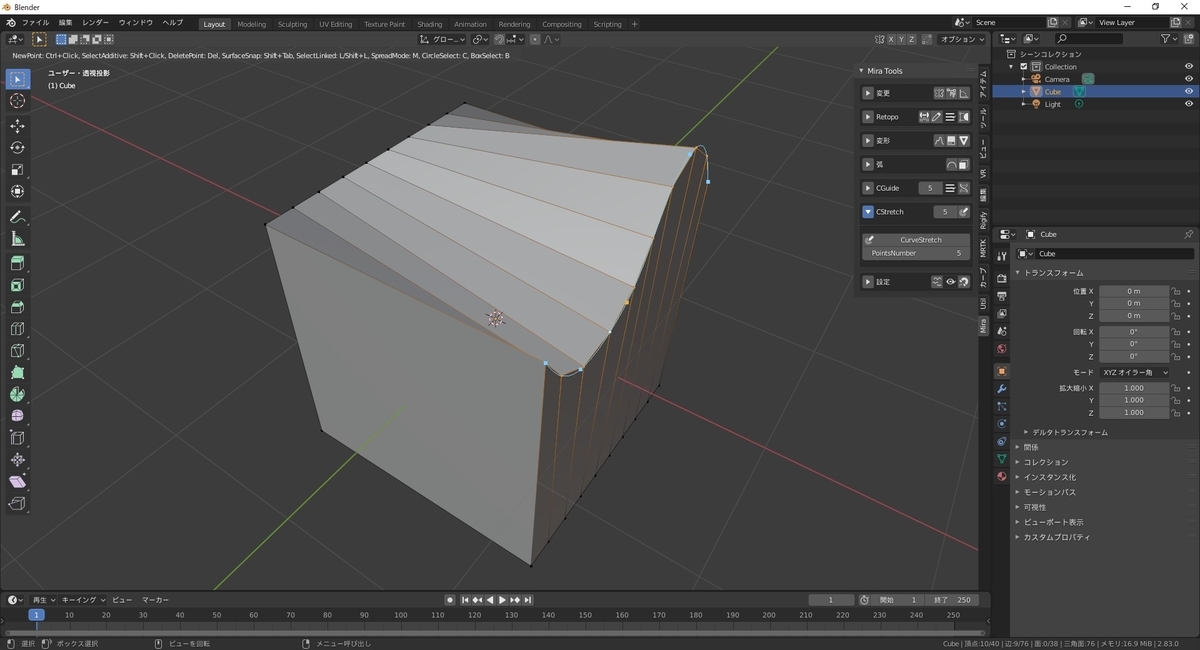The height and width of the screenshot is (650, 1200).
Task: Open the Tool properties tab
Action: click(x=1001, y=256)
